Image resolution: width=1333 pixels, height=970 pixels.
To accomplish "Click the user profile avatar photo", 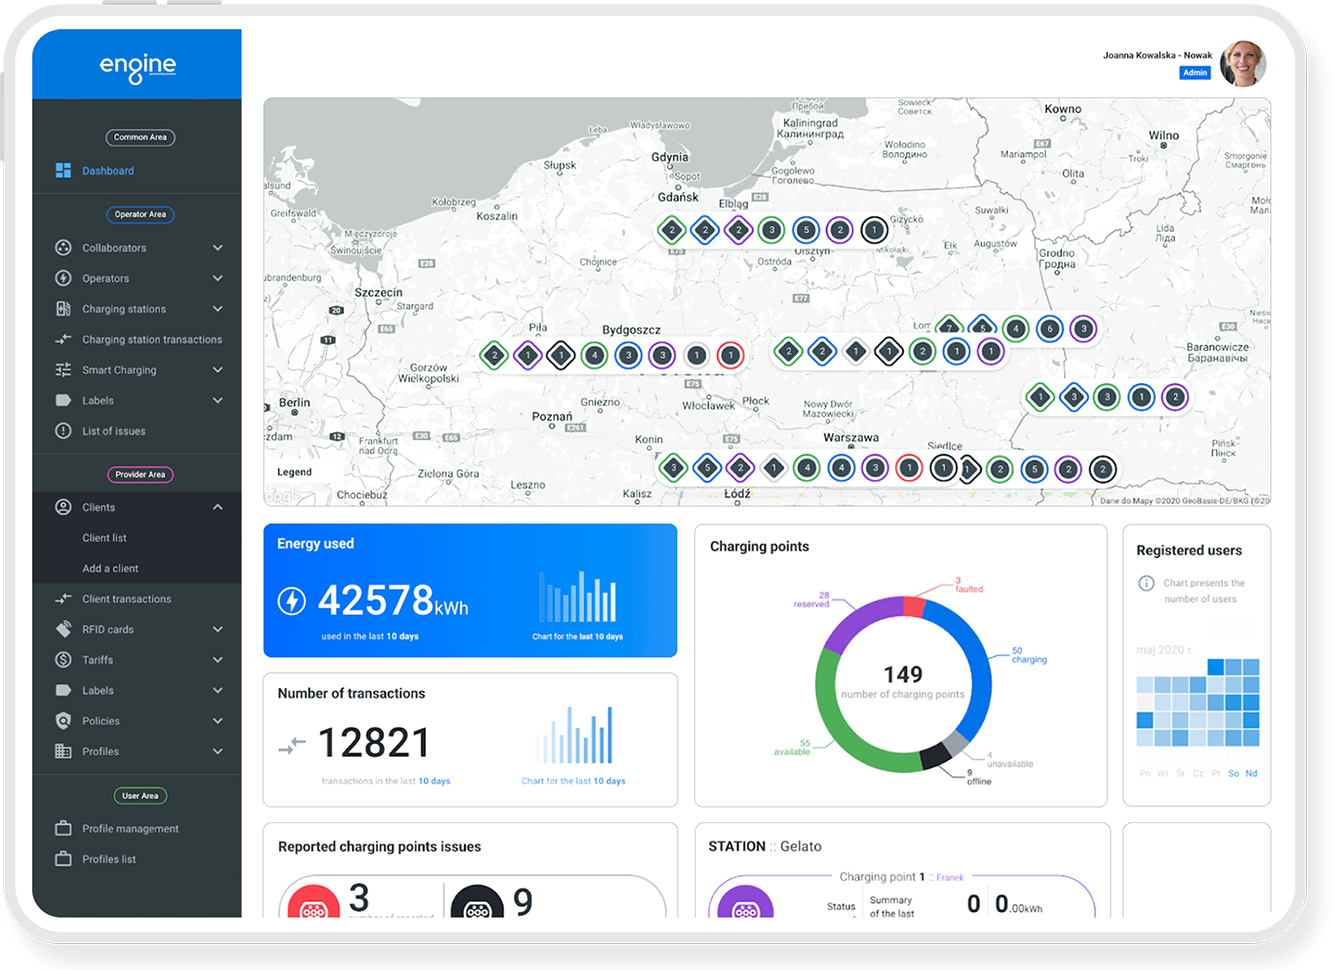I will pos(1242,64).
